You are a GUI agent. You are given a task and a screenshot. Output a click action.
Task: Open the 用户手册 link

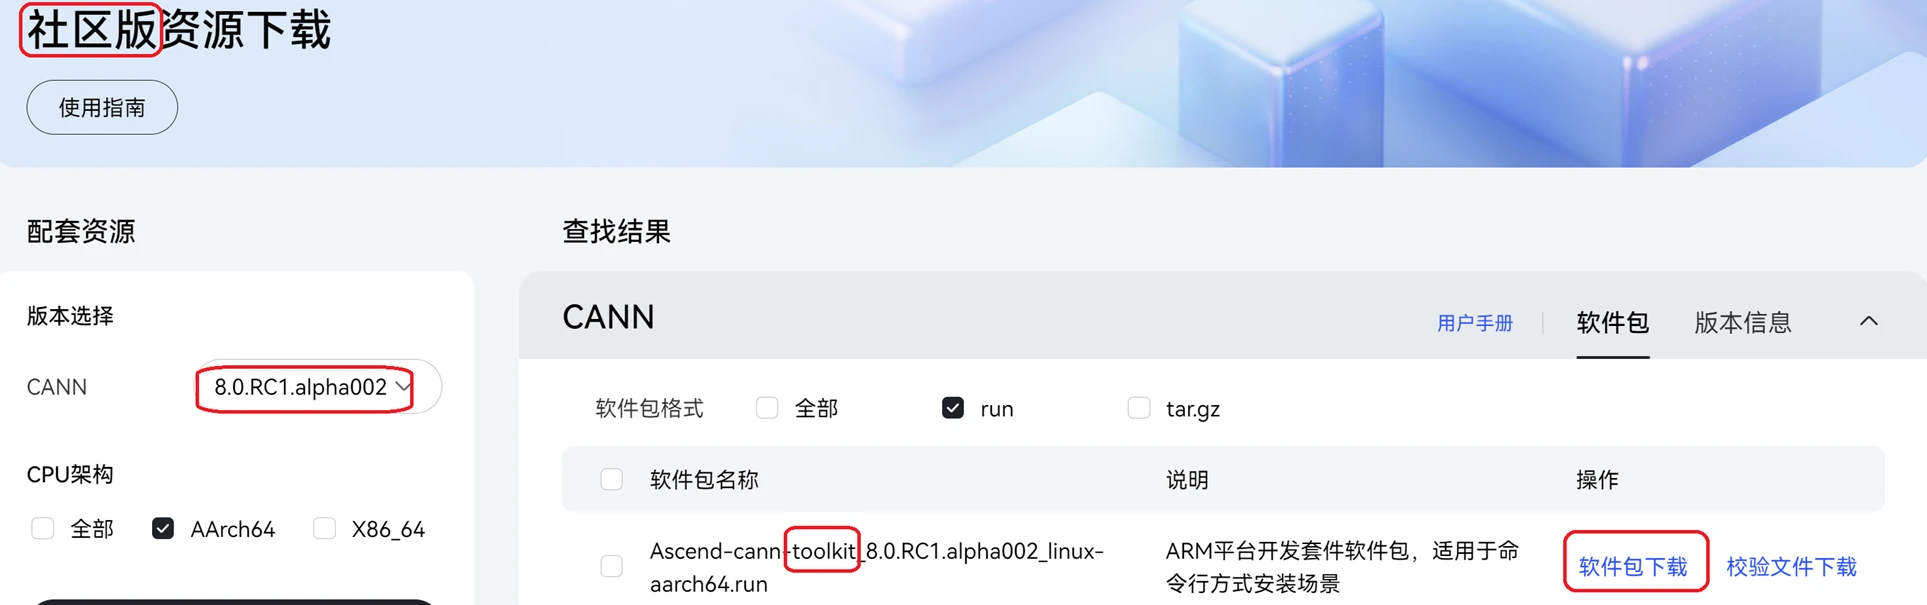1475,323
